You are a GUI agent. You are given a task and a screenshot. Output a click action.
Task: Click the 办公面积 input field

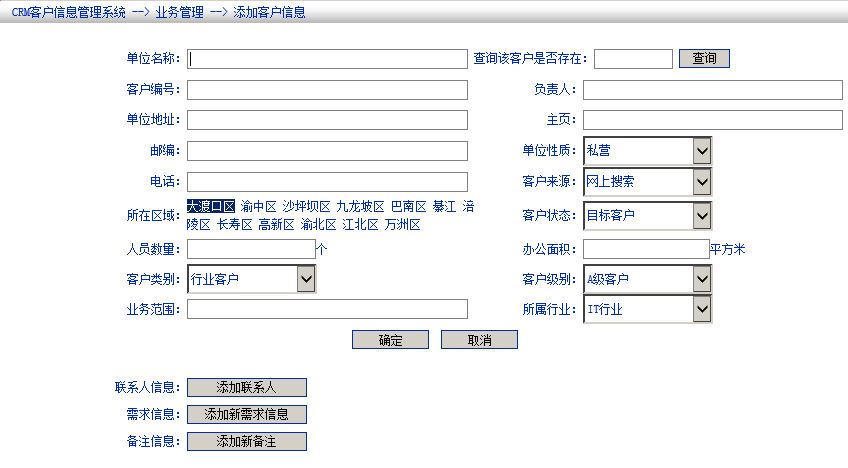[645, 249]
